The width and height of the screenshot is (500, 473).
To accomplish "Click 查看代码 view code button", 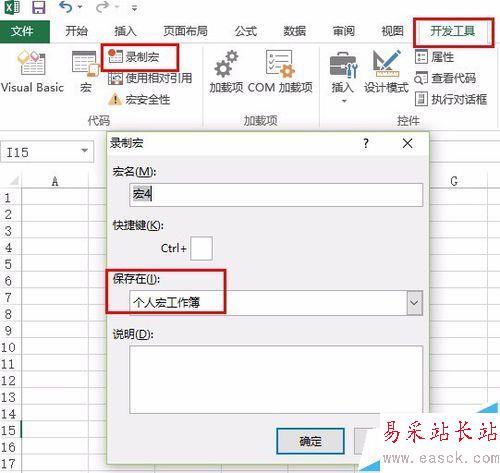I will [x=445, y=79].
